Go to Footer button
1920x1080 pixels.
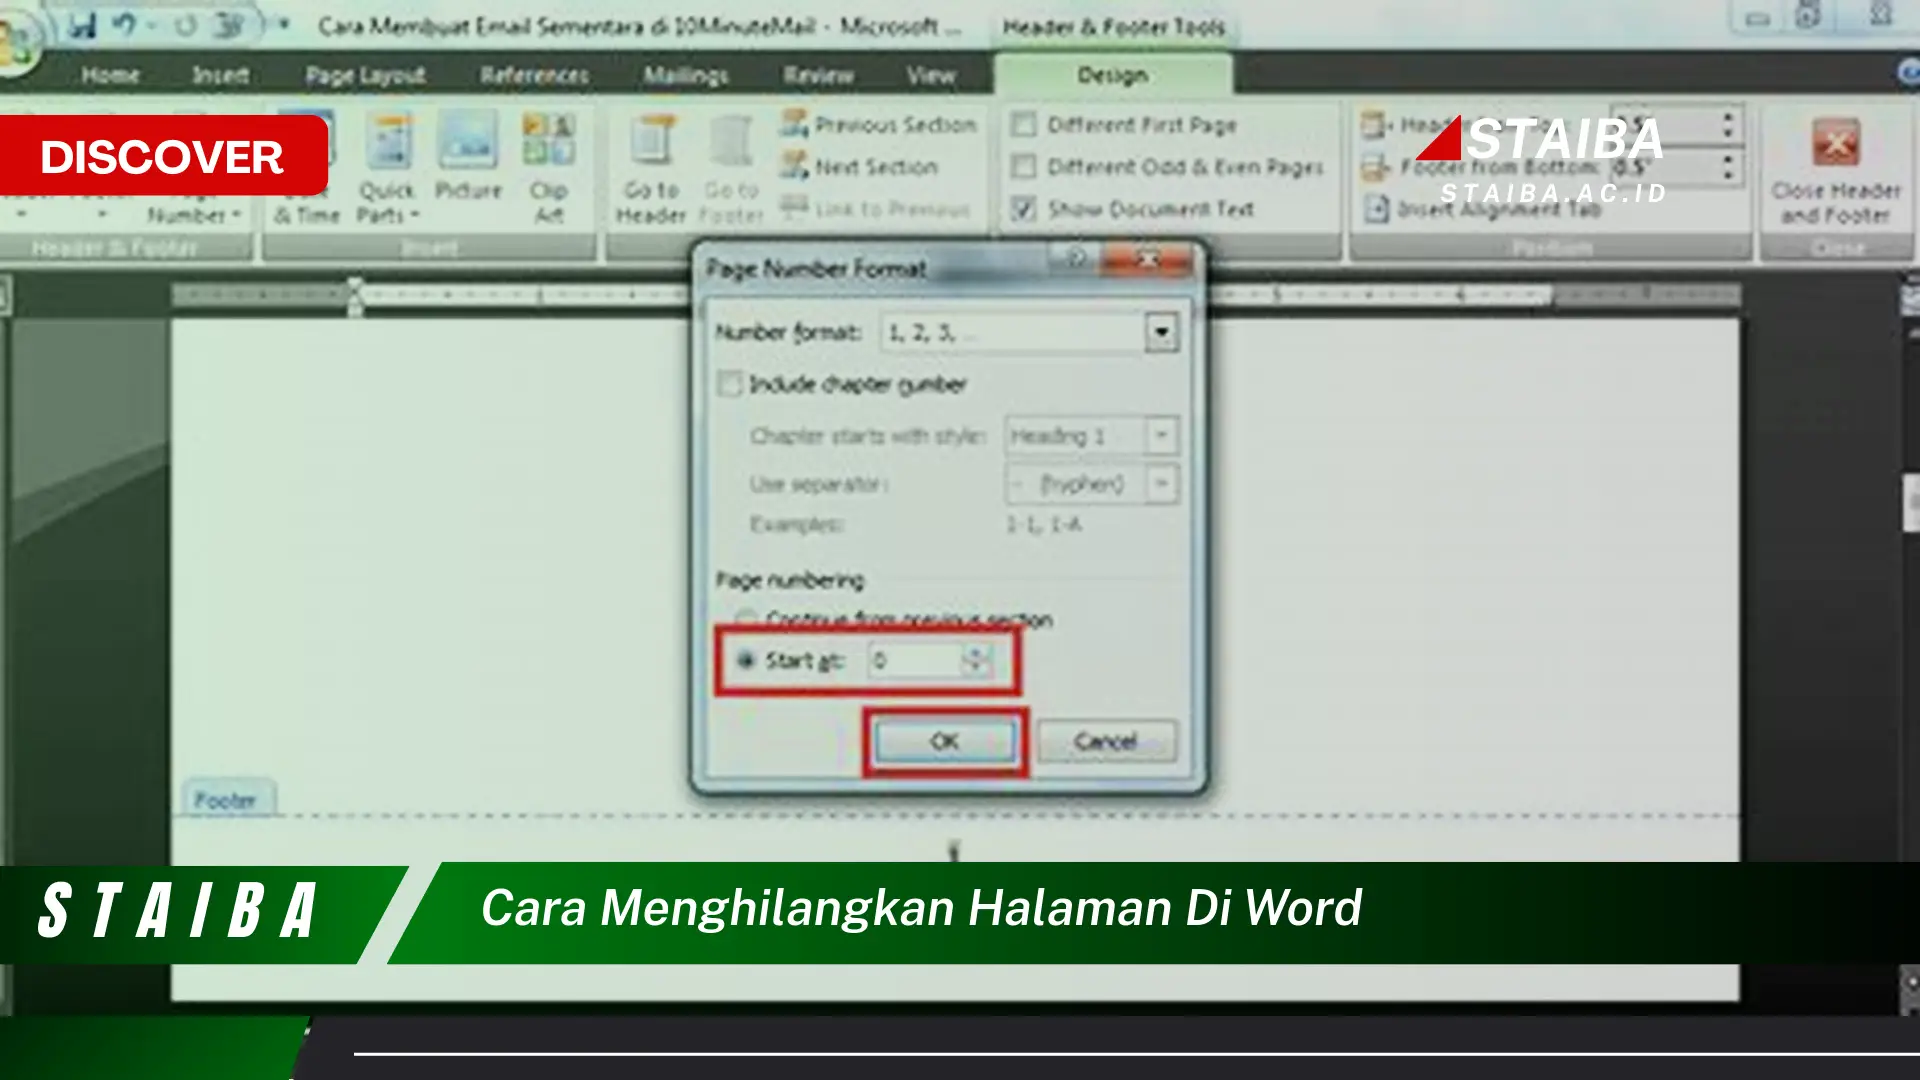coord(731,168)
